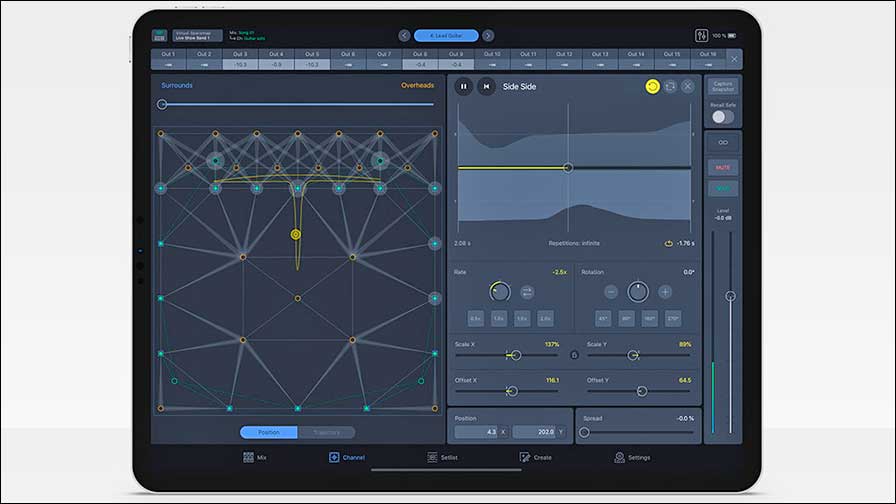This screenshot has height=504, width=896.
Task: Select output Out 16
Action: pyautogui.click(x=708, y=59)
